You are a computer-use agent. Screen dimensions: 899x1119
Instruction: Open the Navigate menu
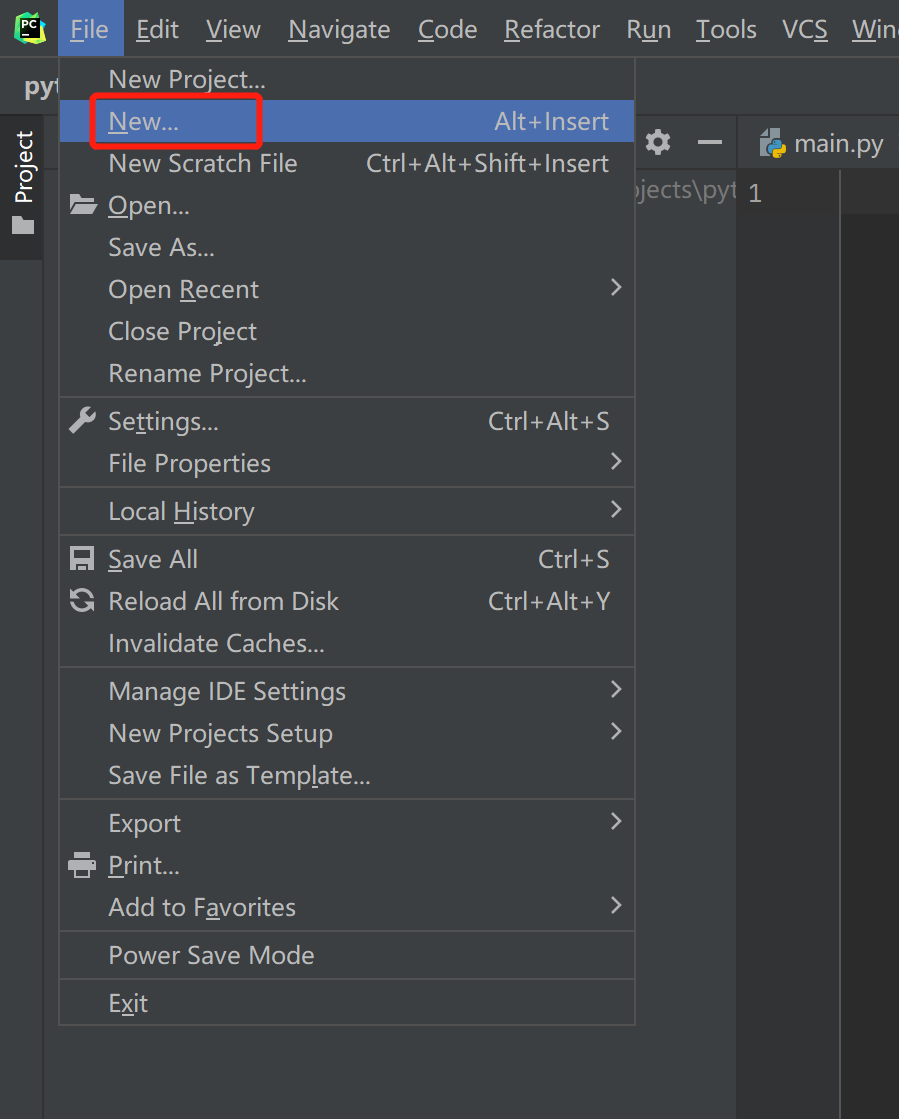(x=339, y=29)
